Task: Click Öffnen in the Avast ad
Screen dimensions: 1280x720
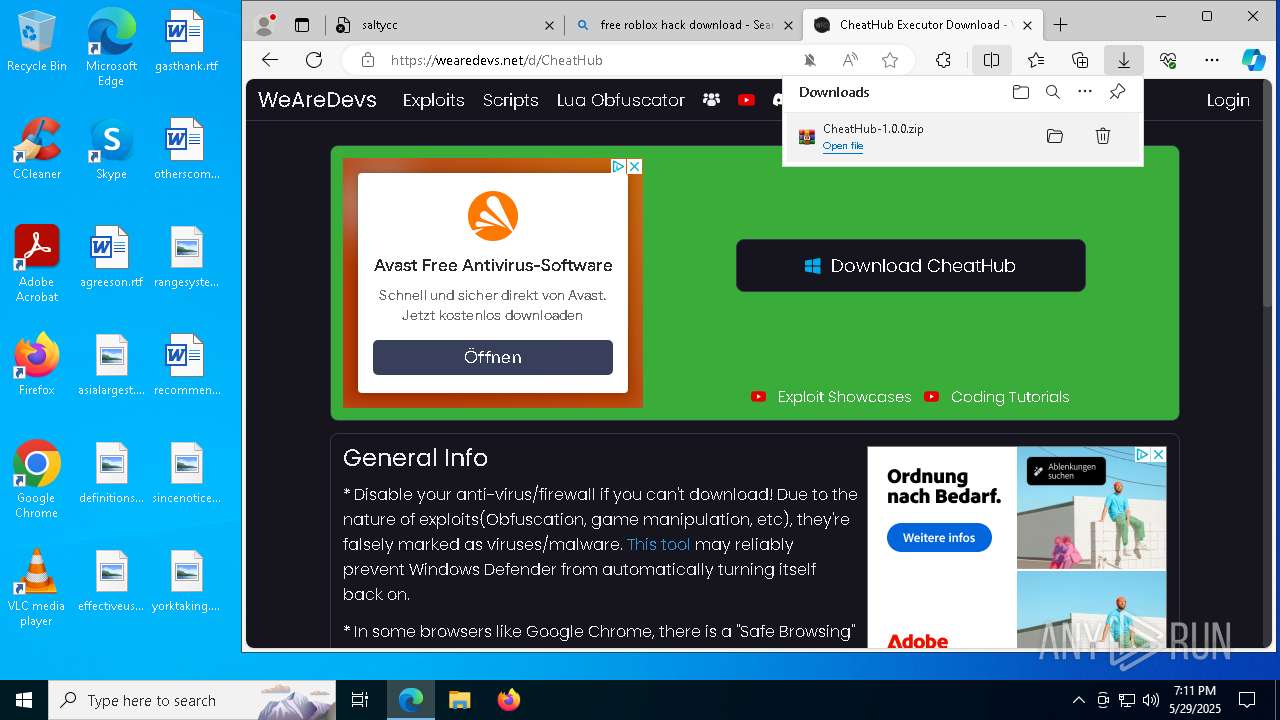Action: click(493, 357)
